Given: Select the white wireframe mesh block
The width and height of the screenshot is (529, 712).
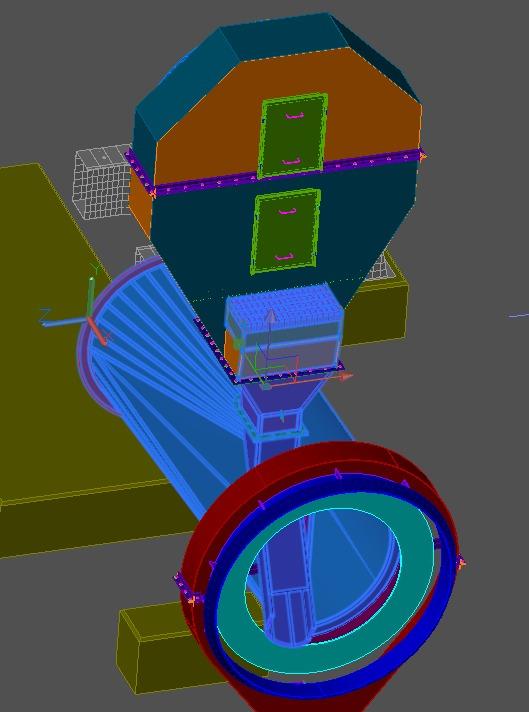Looking at the screenshot, I should (103, 182).
